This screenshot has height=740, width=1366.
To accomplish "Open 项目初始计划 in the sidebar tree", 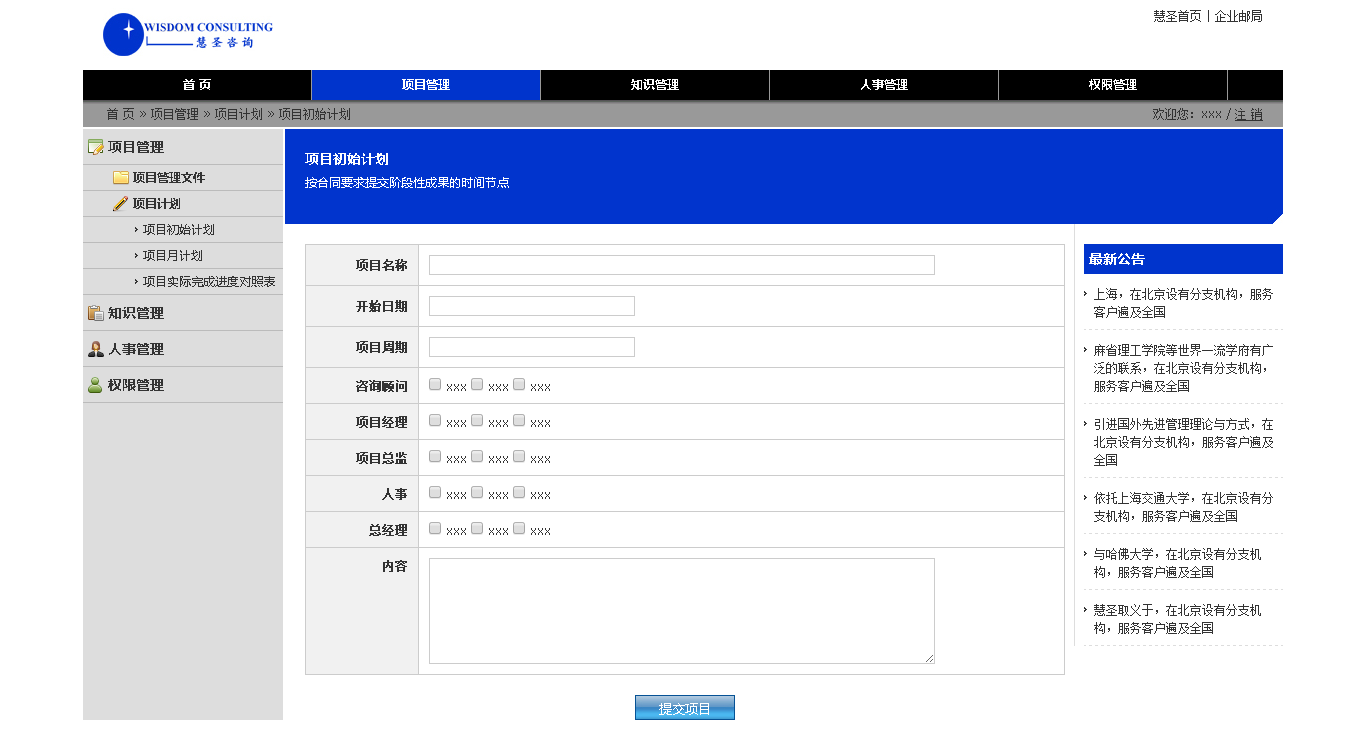I will point(178,230).
